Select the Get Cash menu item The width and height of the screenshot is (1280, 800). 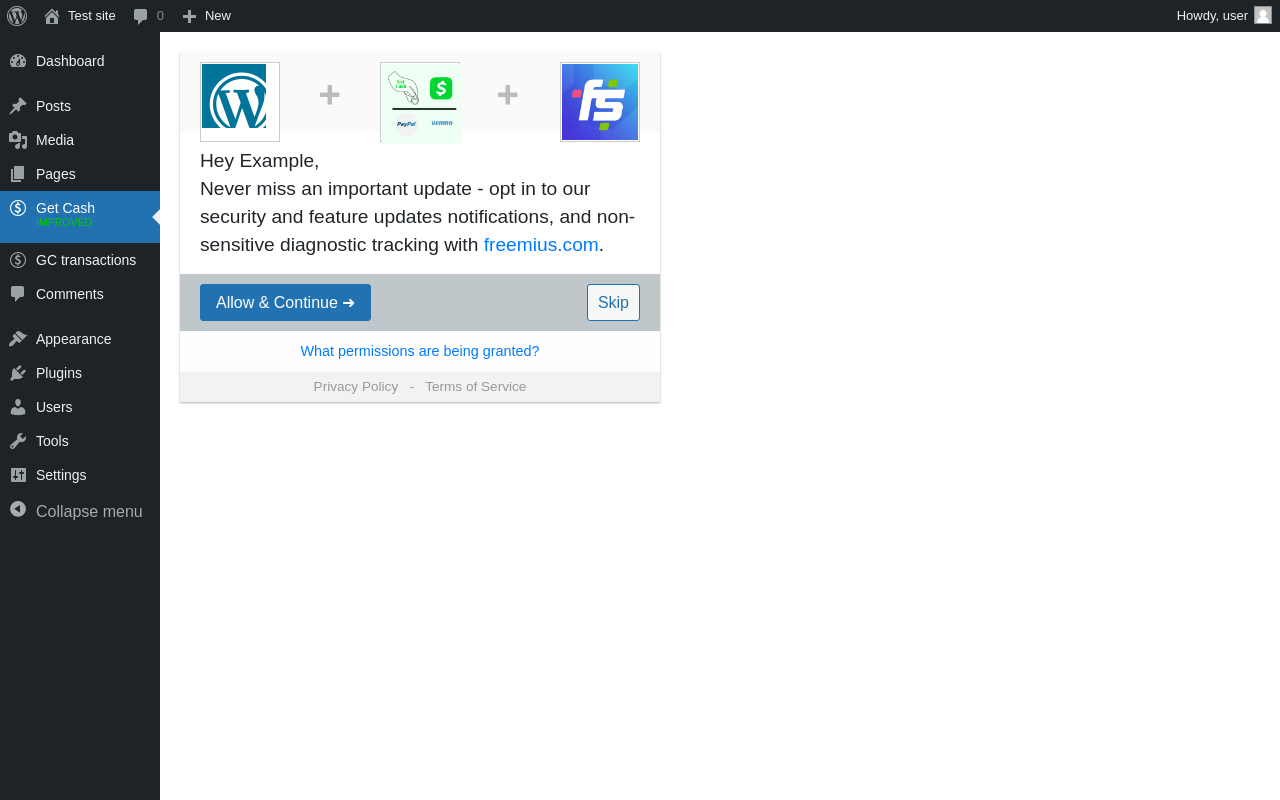[80, 217]
